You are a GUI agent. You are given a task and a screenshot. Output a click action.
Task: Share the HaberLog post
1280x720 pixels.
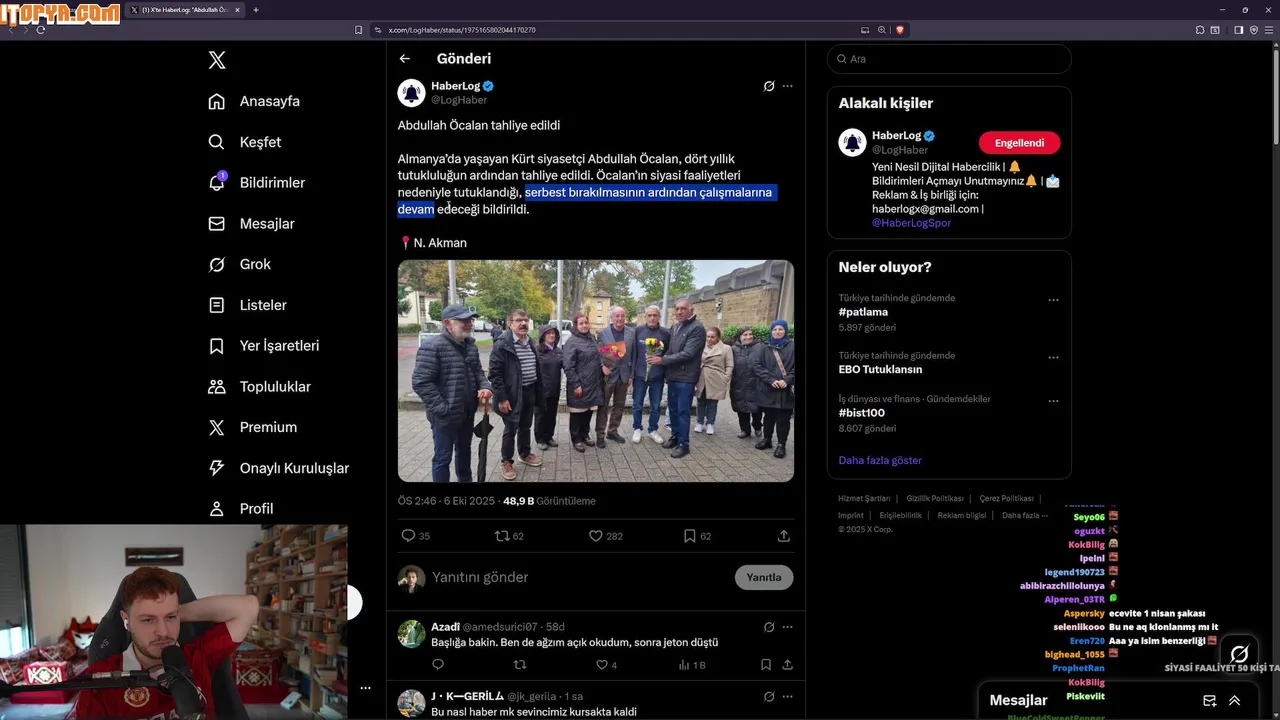click(x=784, y=536)
